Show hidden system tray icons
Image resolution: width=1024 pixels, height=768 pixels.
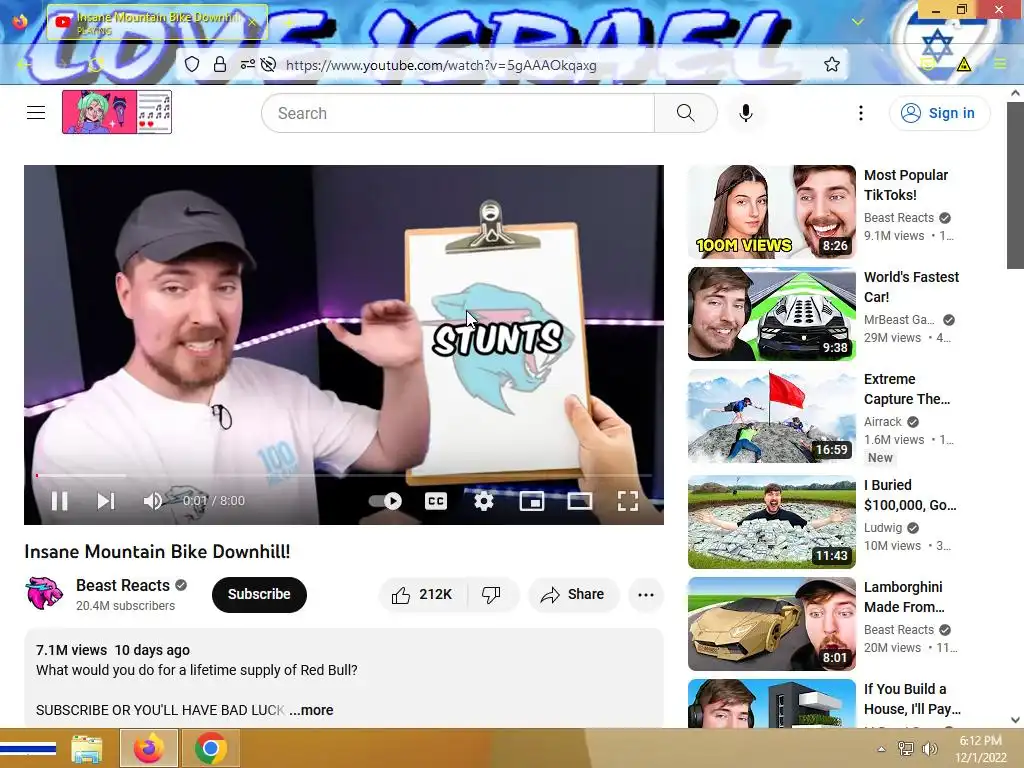(881, 749)
